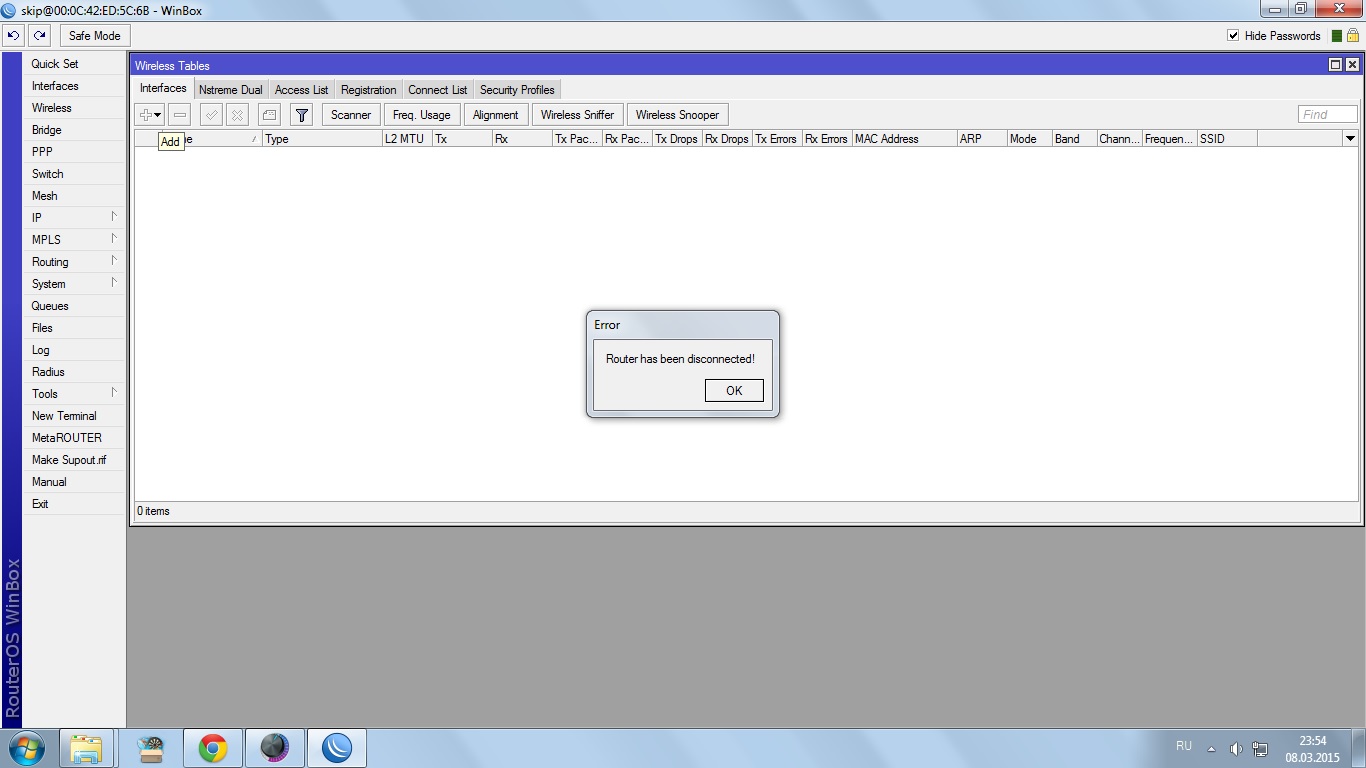This screenshot has height=768, width=1366.
Task: Open Quick Set in the sidebar
Action: [x=74, y=64]
